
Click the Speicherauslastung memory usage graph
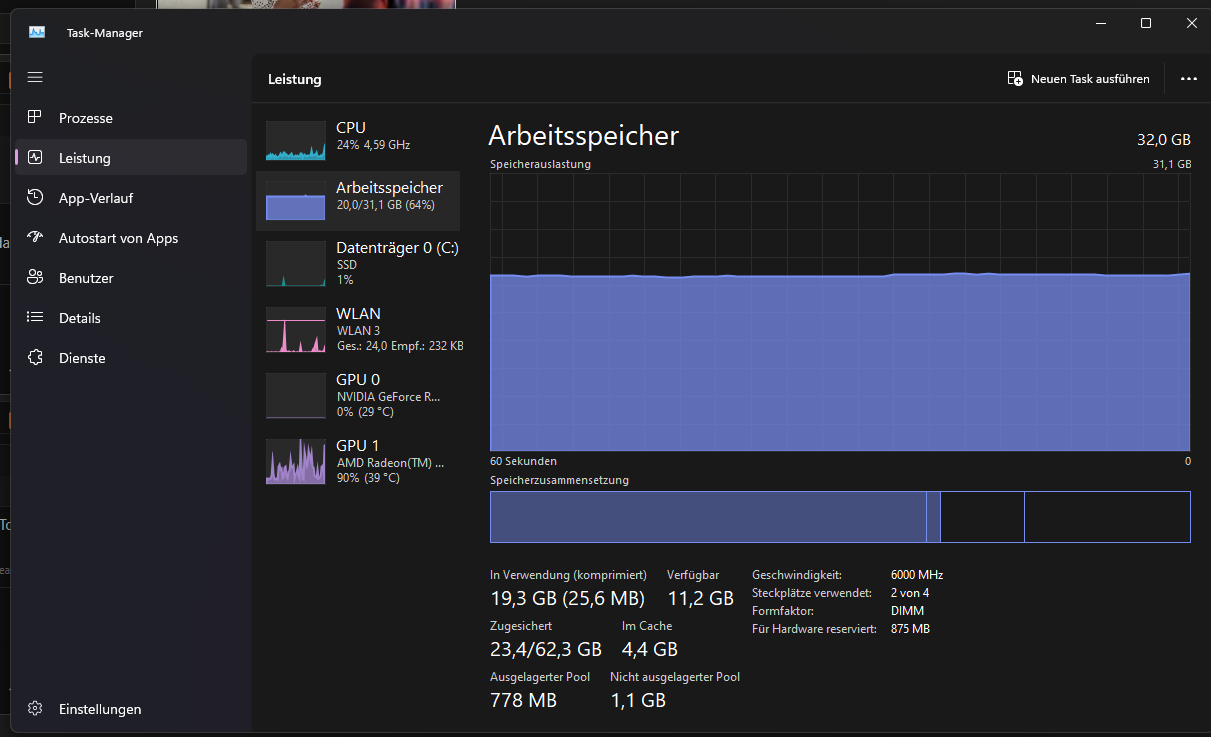pos(840,312)
